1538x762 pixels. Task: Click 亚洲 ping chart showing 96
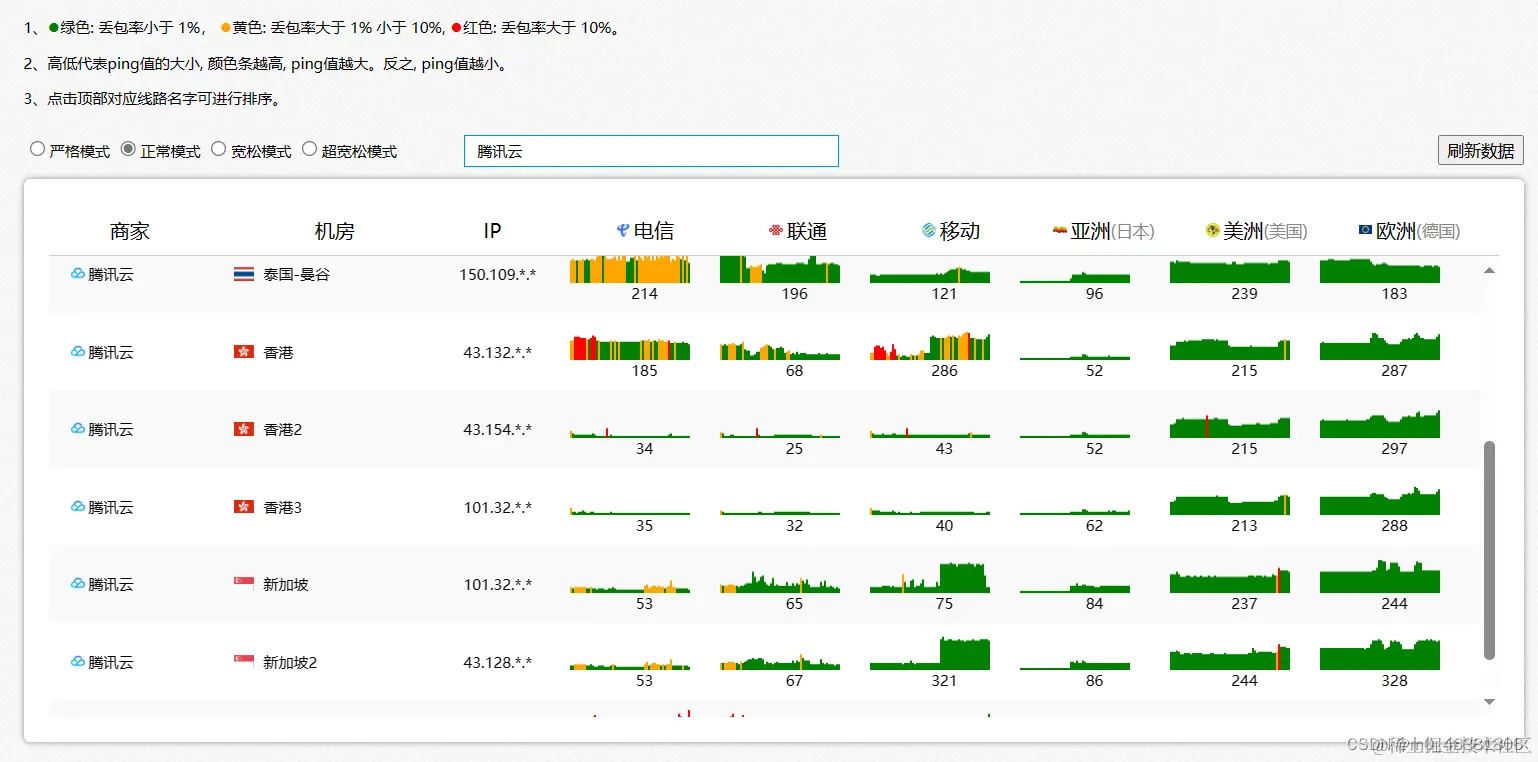click(1075, 277)
